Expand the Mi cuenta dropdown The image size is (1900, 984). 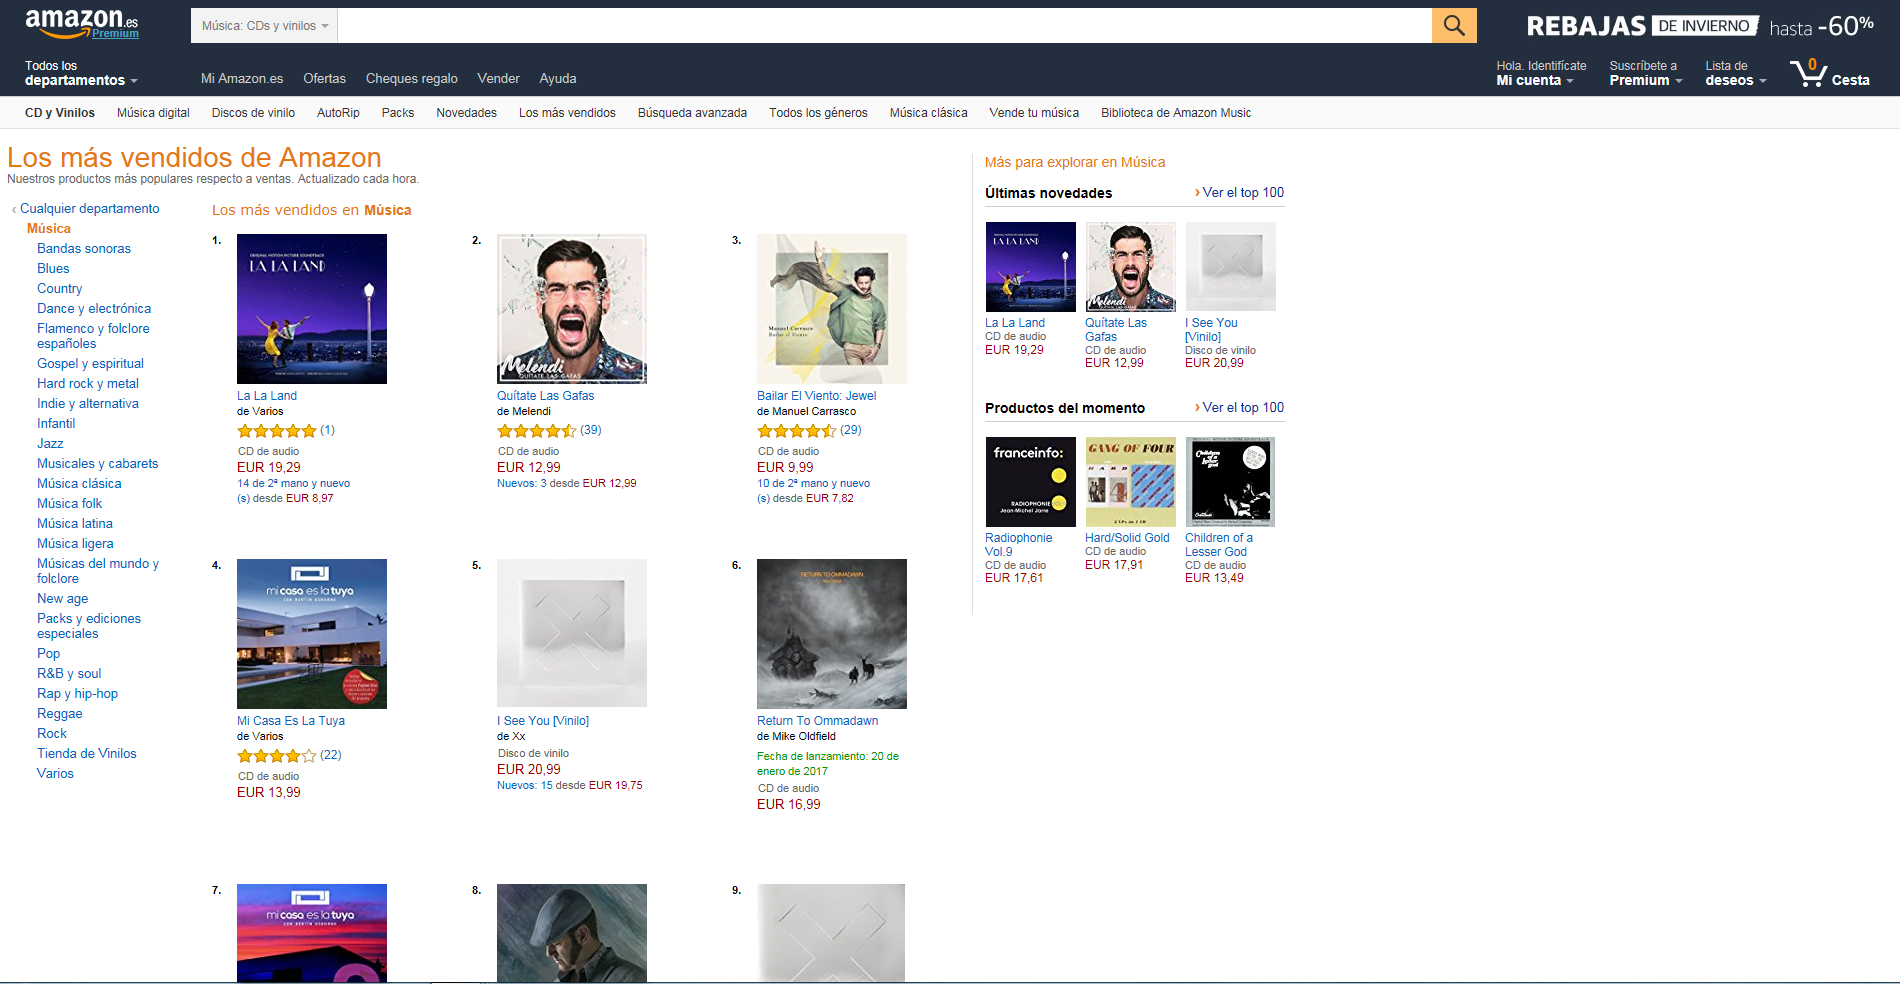[x=1540, y=73]
